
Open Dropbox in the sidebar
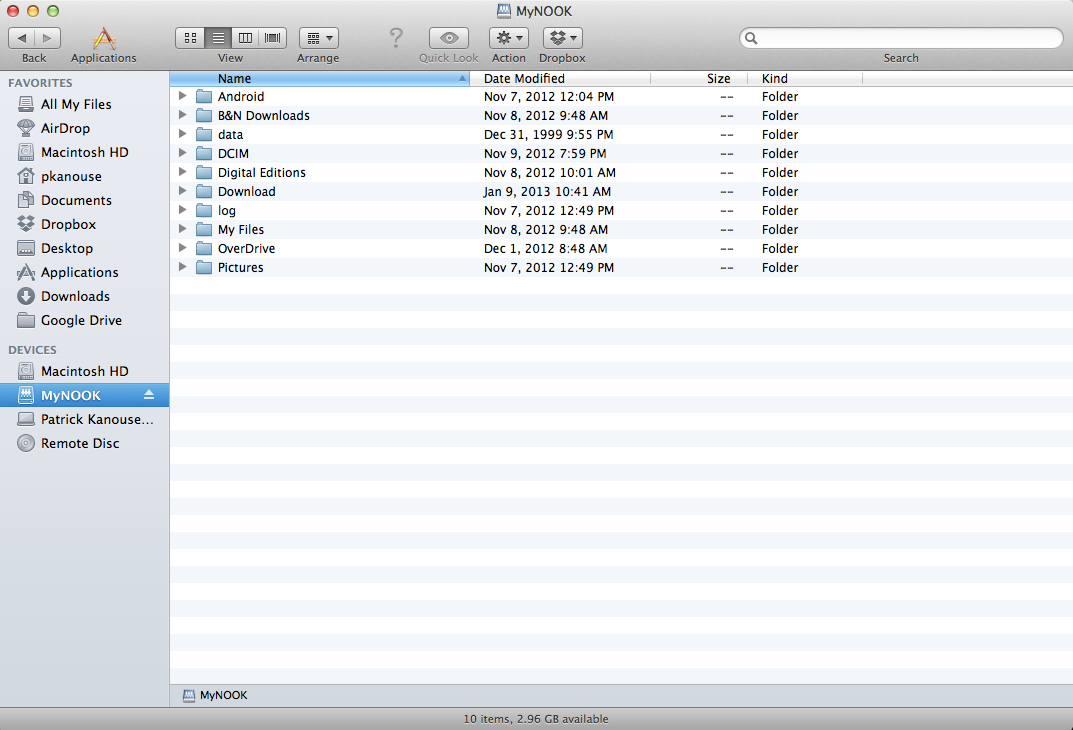point(85,224)
